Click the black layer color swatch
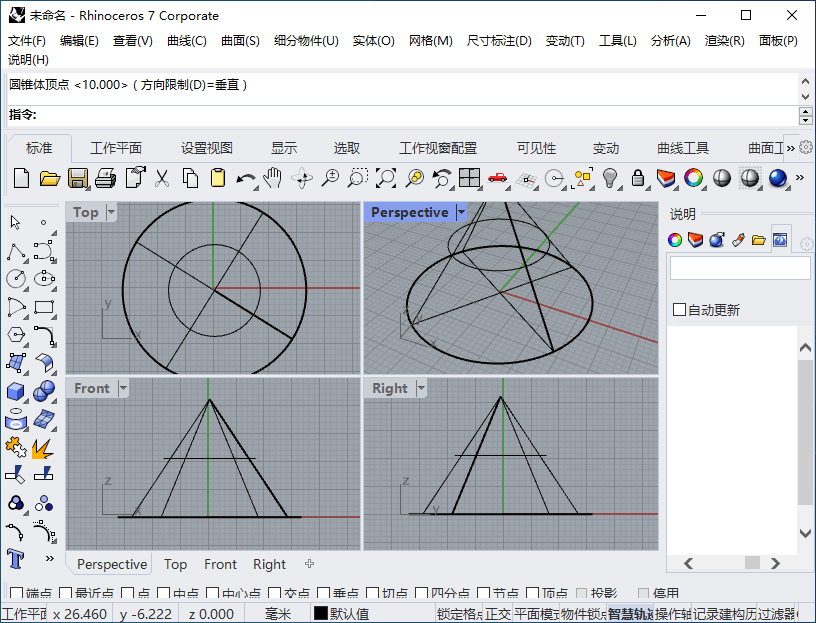This screenshot has height=623, width=816. [x=321, y=613]
